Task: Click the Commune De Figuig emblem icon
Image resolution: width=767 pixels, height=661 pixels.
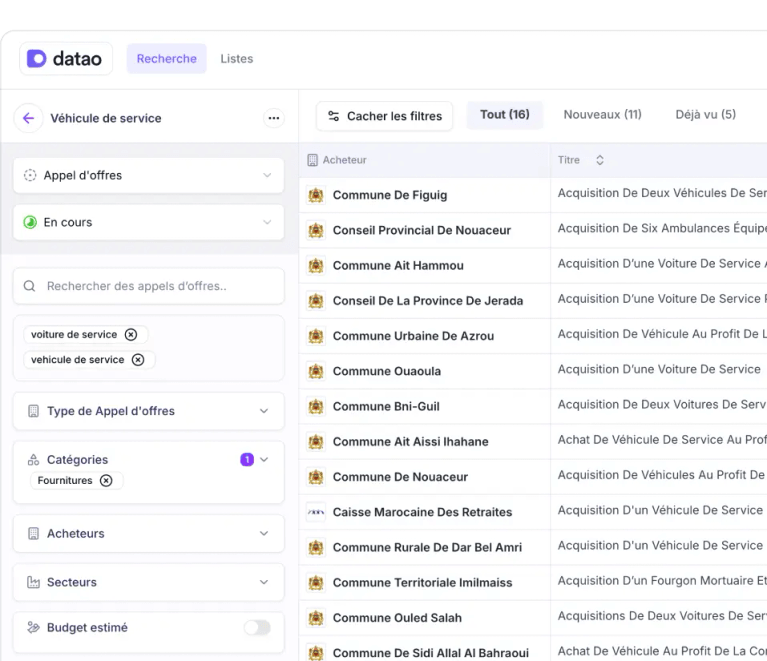Action: (316, 195)
